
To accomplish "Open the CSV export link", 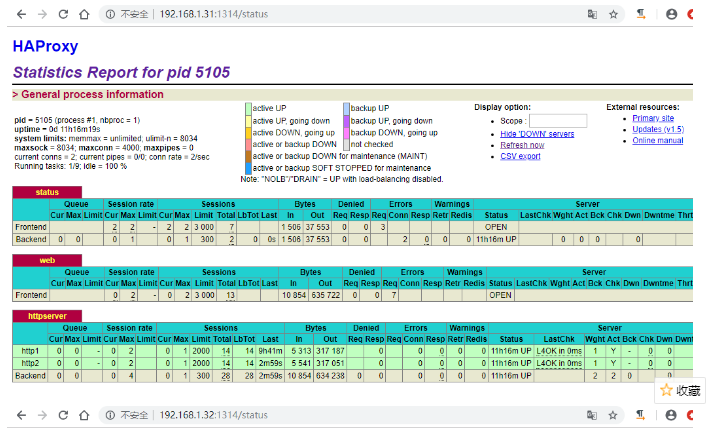I will point(520,156).
